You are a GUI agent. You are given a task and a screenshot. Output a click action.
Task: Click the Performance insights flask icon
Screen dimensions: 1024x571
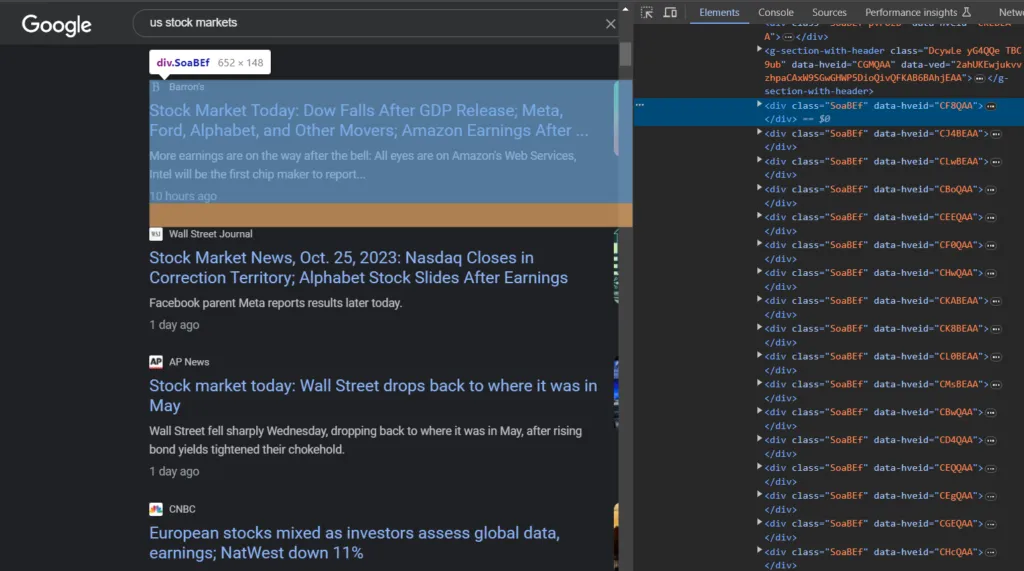966,13
